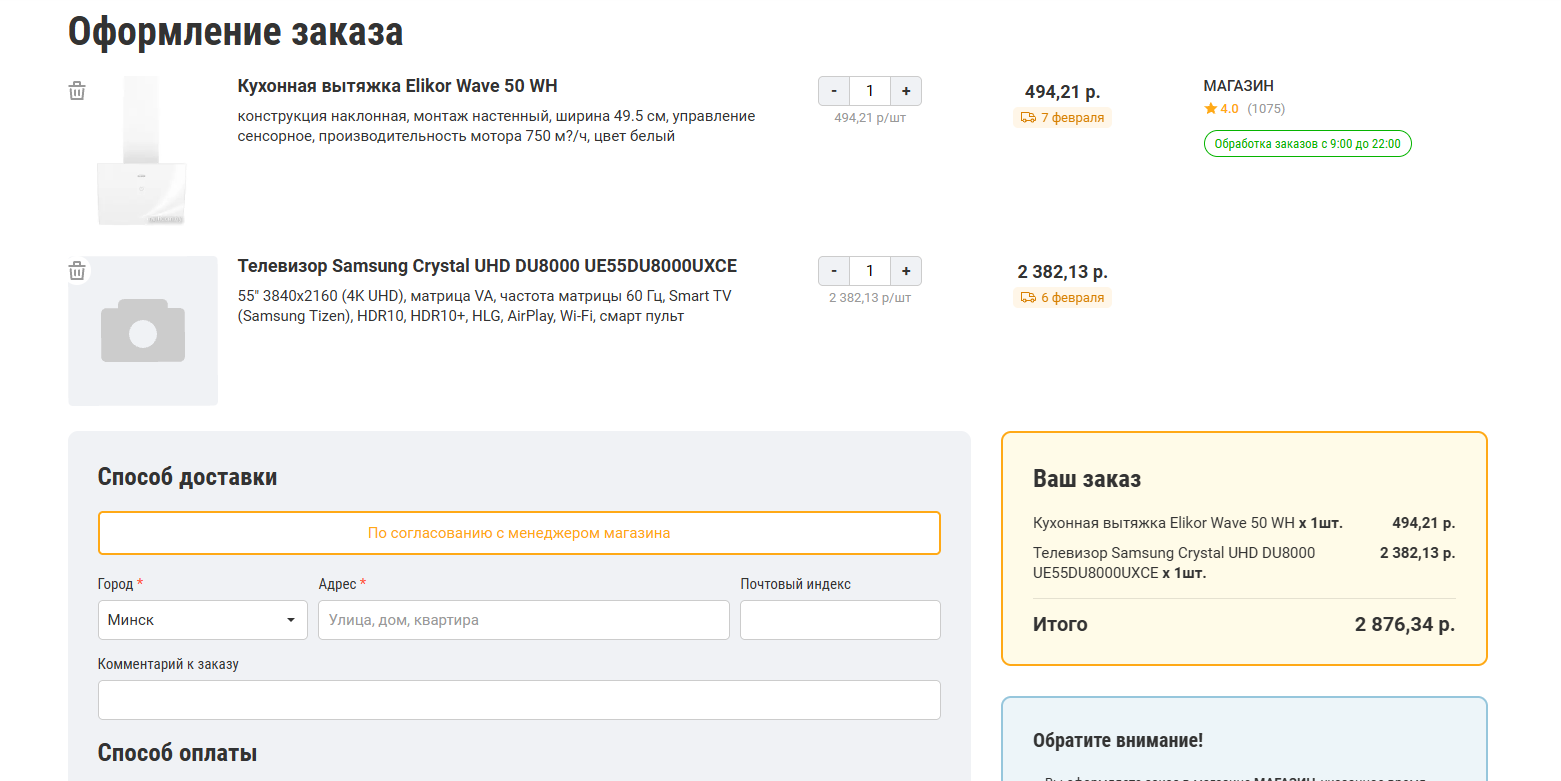
Task: Click the МАГАЗИН store name
Action: coord(1238,86)
